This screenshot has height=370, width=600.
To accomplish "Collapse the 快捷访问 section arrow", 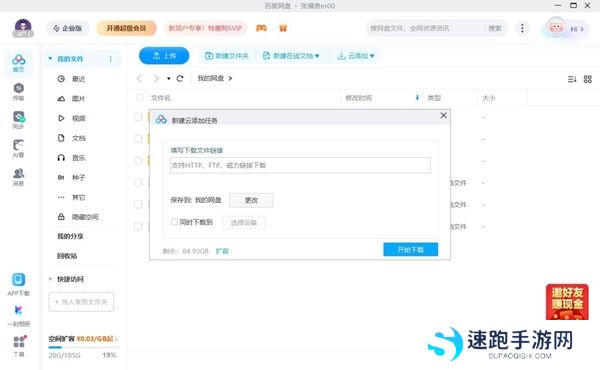I will pyautogui.click(x=50, y=279).
